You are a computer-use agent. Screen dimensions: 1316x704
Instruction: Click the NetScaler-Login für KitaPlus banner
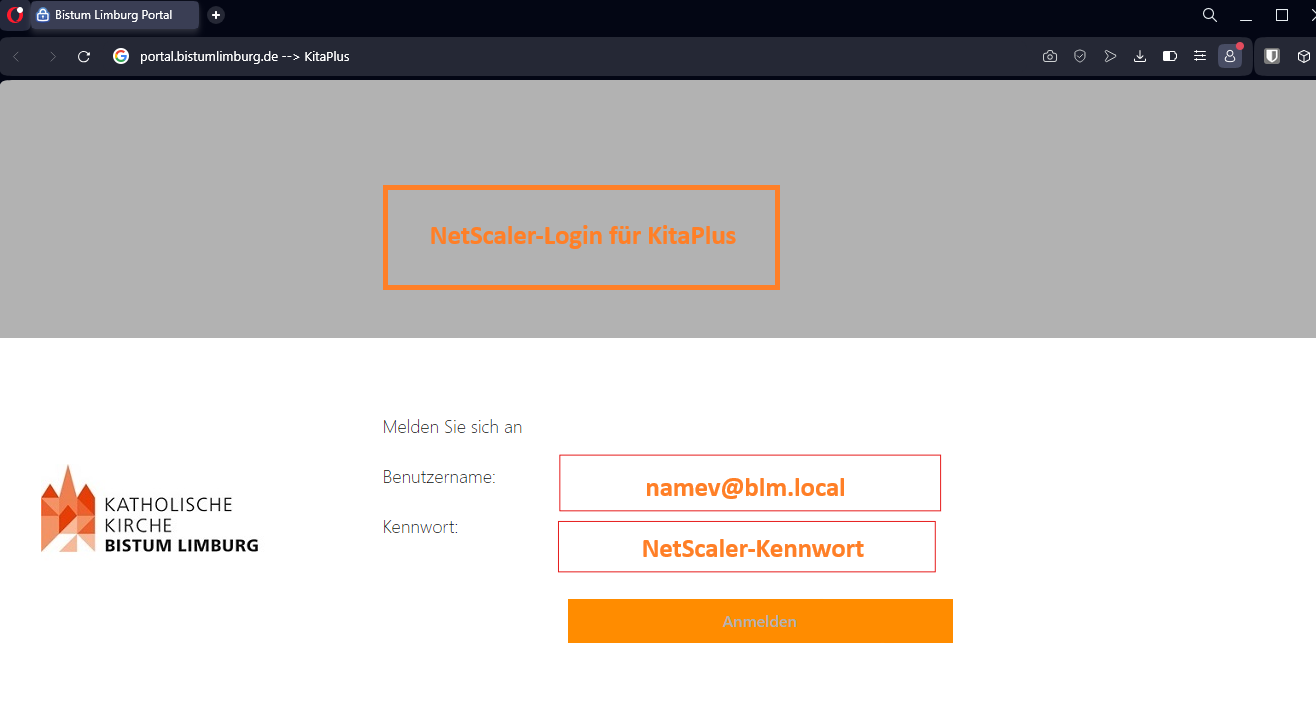[581, 237]
